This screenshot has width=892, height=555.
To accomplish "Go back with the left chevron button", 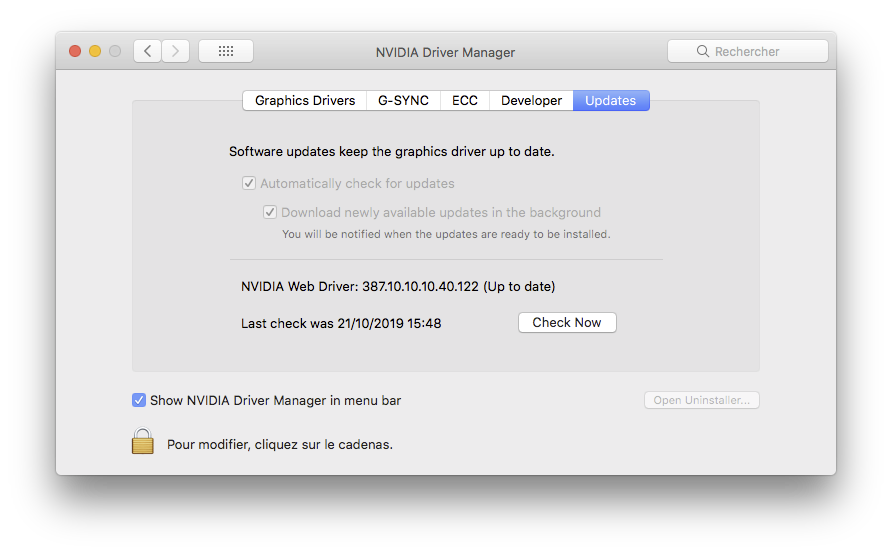I will coord(147,51).
